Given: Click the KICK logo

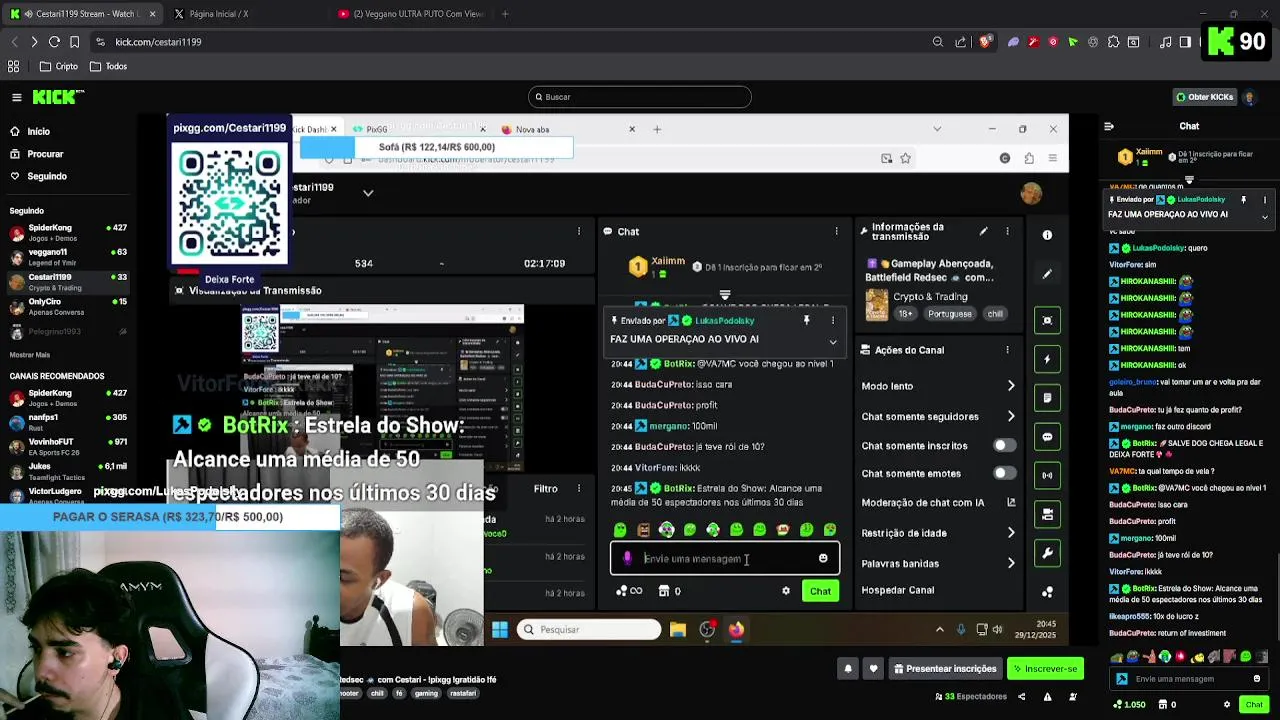Looking at the screenshot, I should 58,97.
